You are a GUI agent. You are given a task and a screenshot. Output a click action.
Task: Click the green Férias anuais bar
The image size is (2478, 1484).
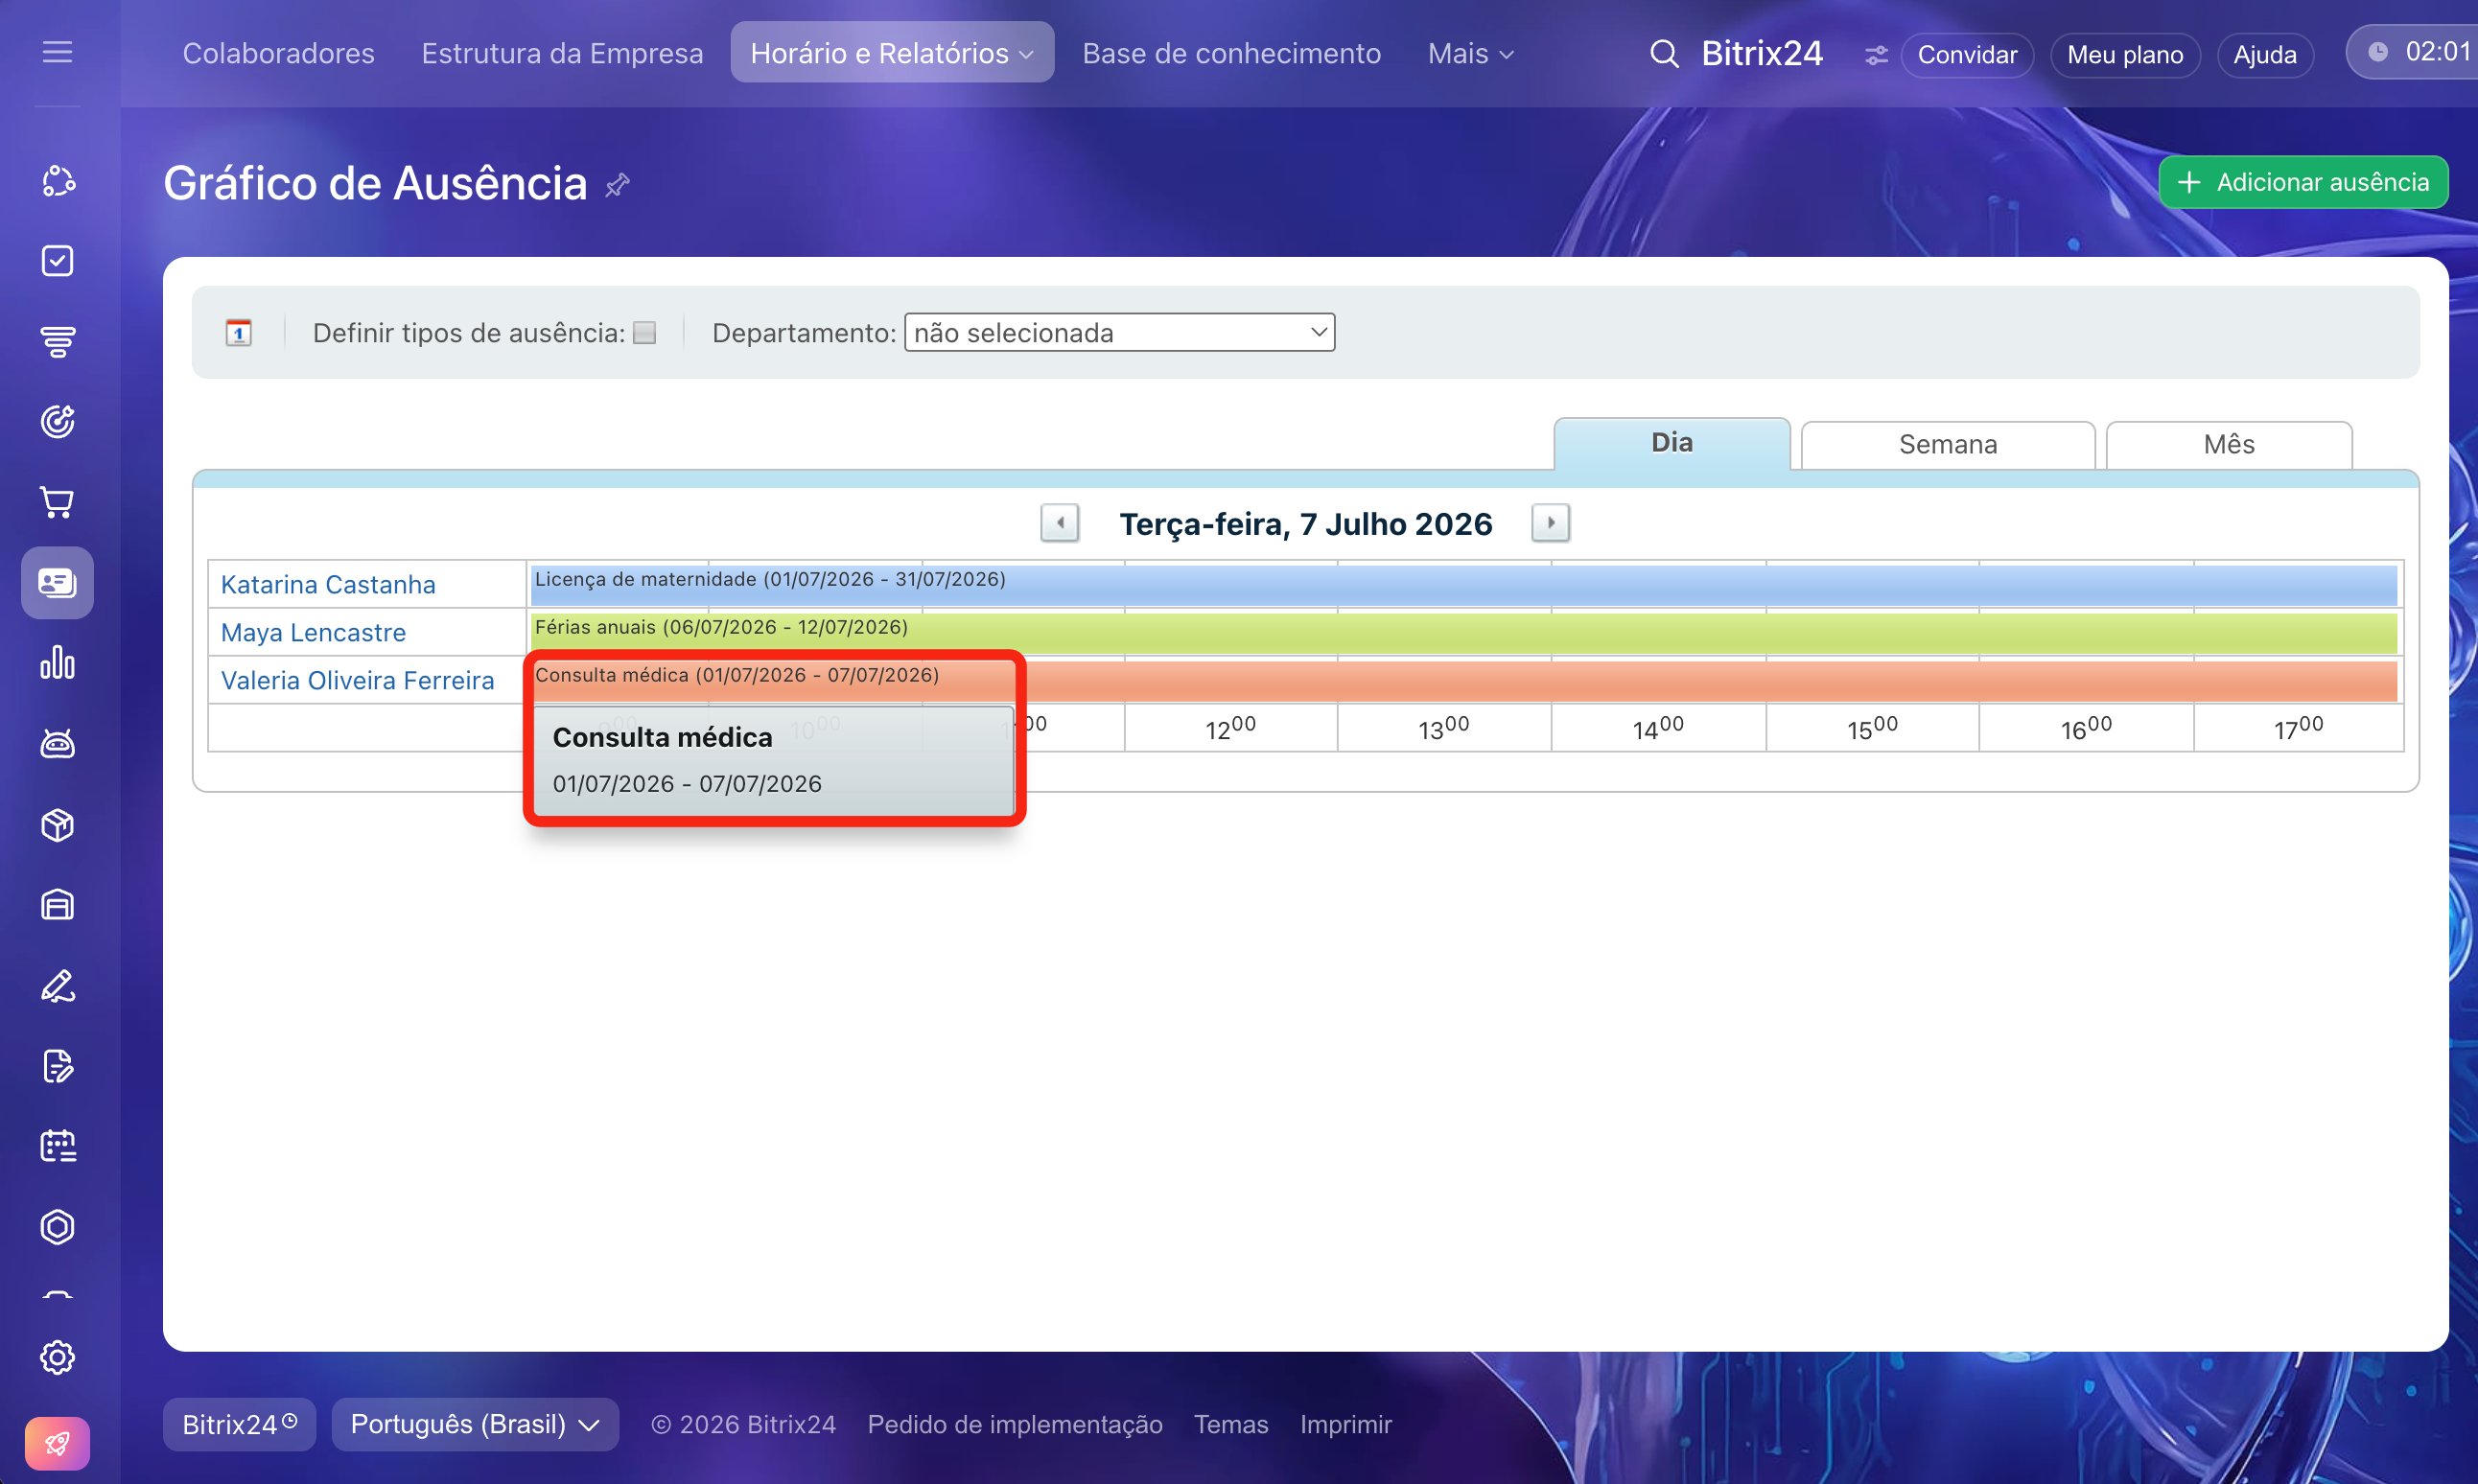coord(1463,632)
